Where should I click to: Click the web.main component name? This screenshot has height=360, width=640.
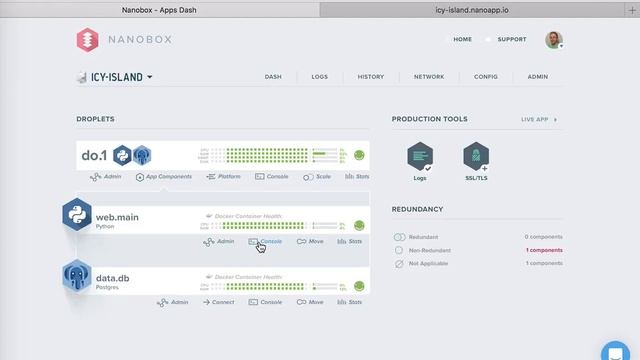click(x=117, y=217)
